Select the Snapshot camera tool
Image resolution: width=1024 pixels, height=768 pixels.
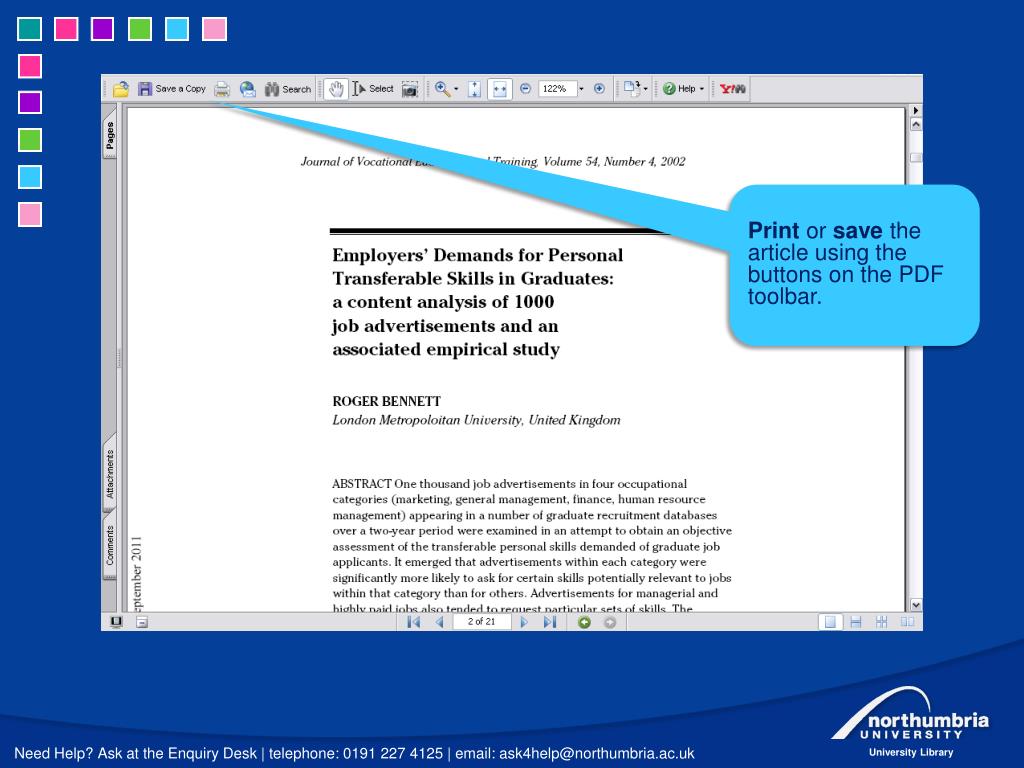(409, 89)
